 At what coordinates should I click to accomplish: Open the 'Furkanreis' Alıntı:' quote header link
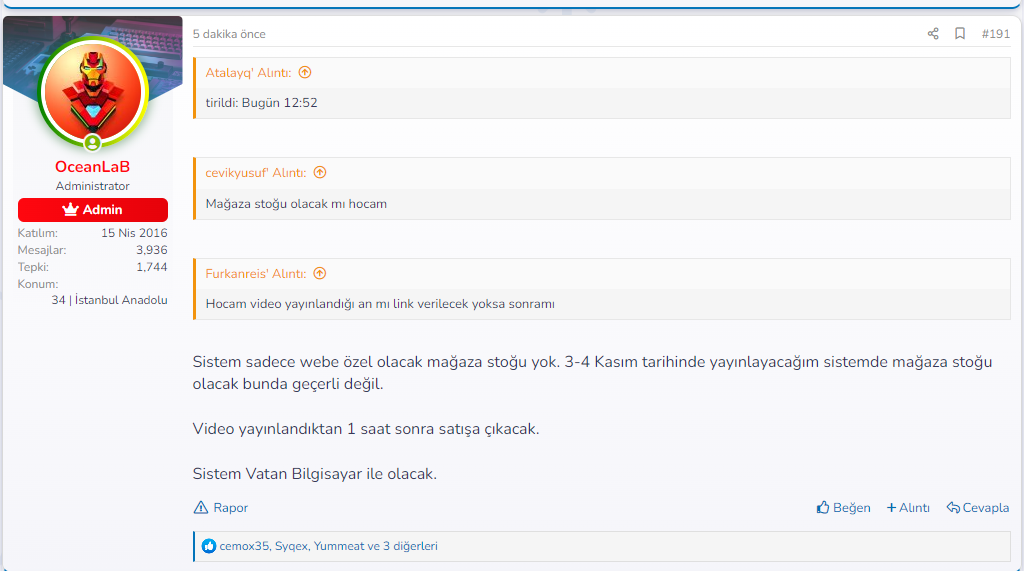(255, 273)
